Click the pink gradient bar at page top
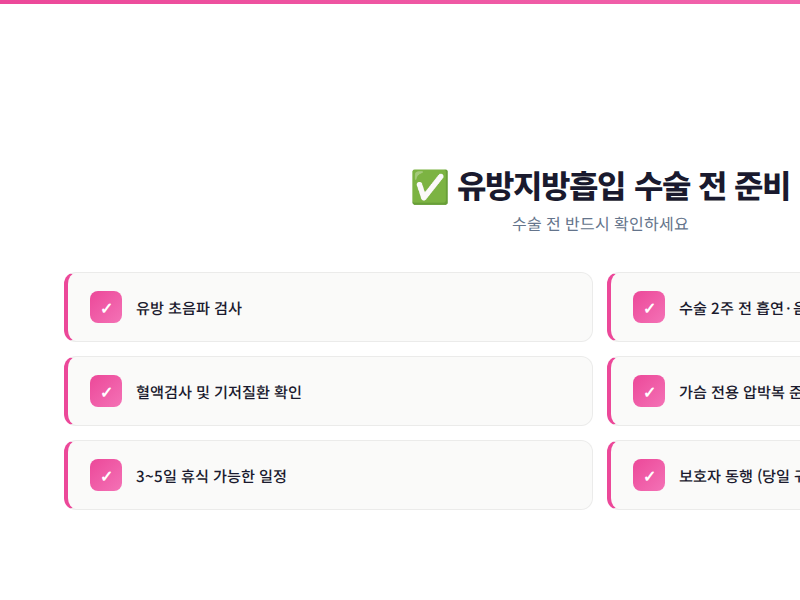This screenshot has height=600, width=800. pos(400,2)
